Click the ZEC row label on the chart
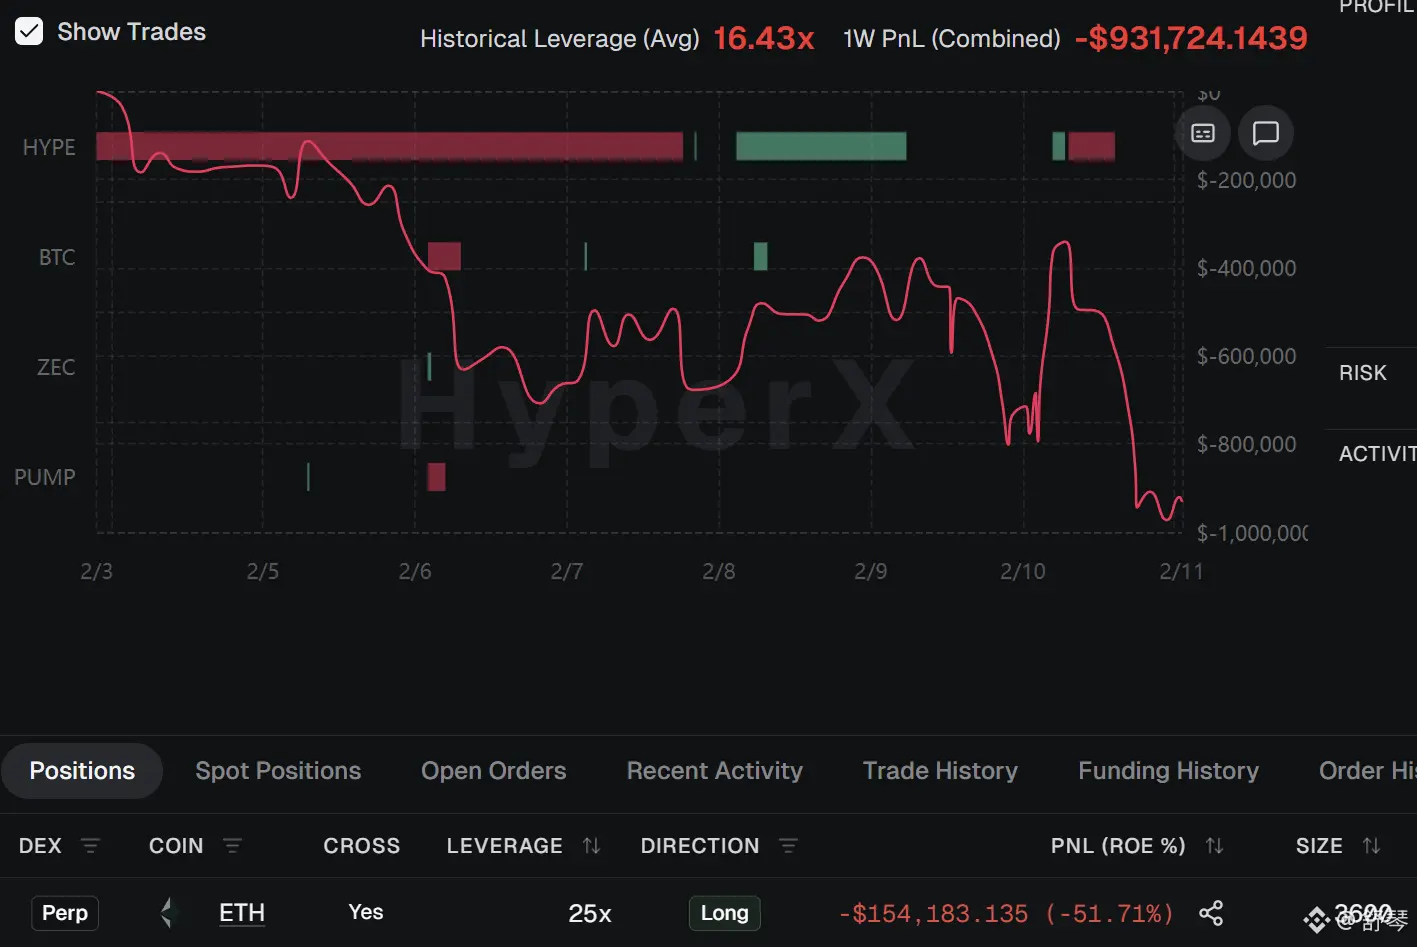Image resolution: width=1417 pixels, height=947 pixels. click(56, 368)
